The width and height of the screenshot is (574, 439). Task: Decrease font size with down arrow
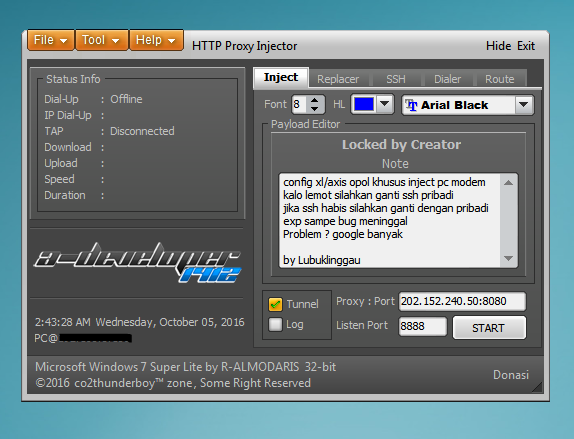[314, 109]
